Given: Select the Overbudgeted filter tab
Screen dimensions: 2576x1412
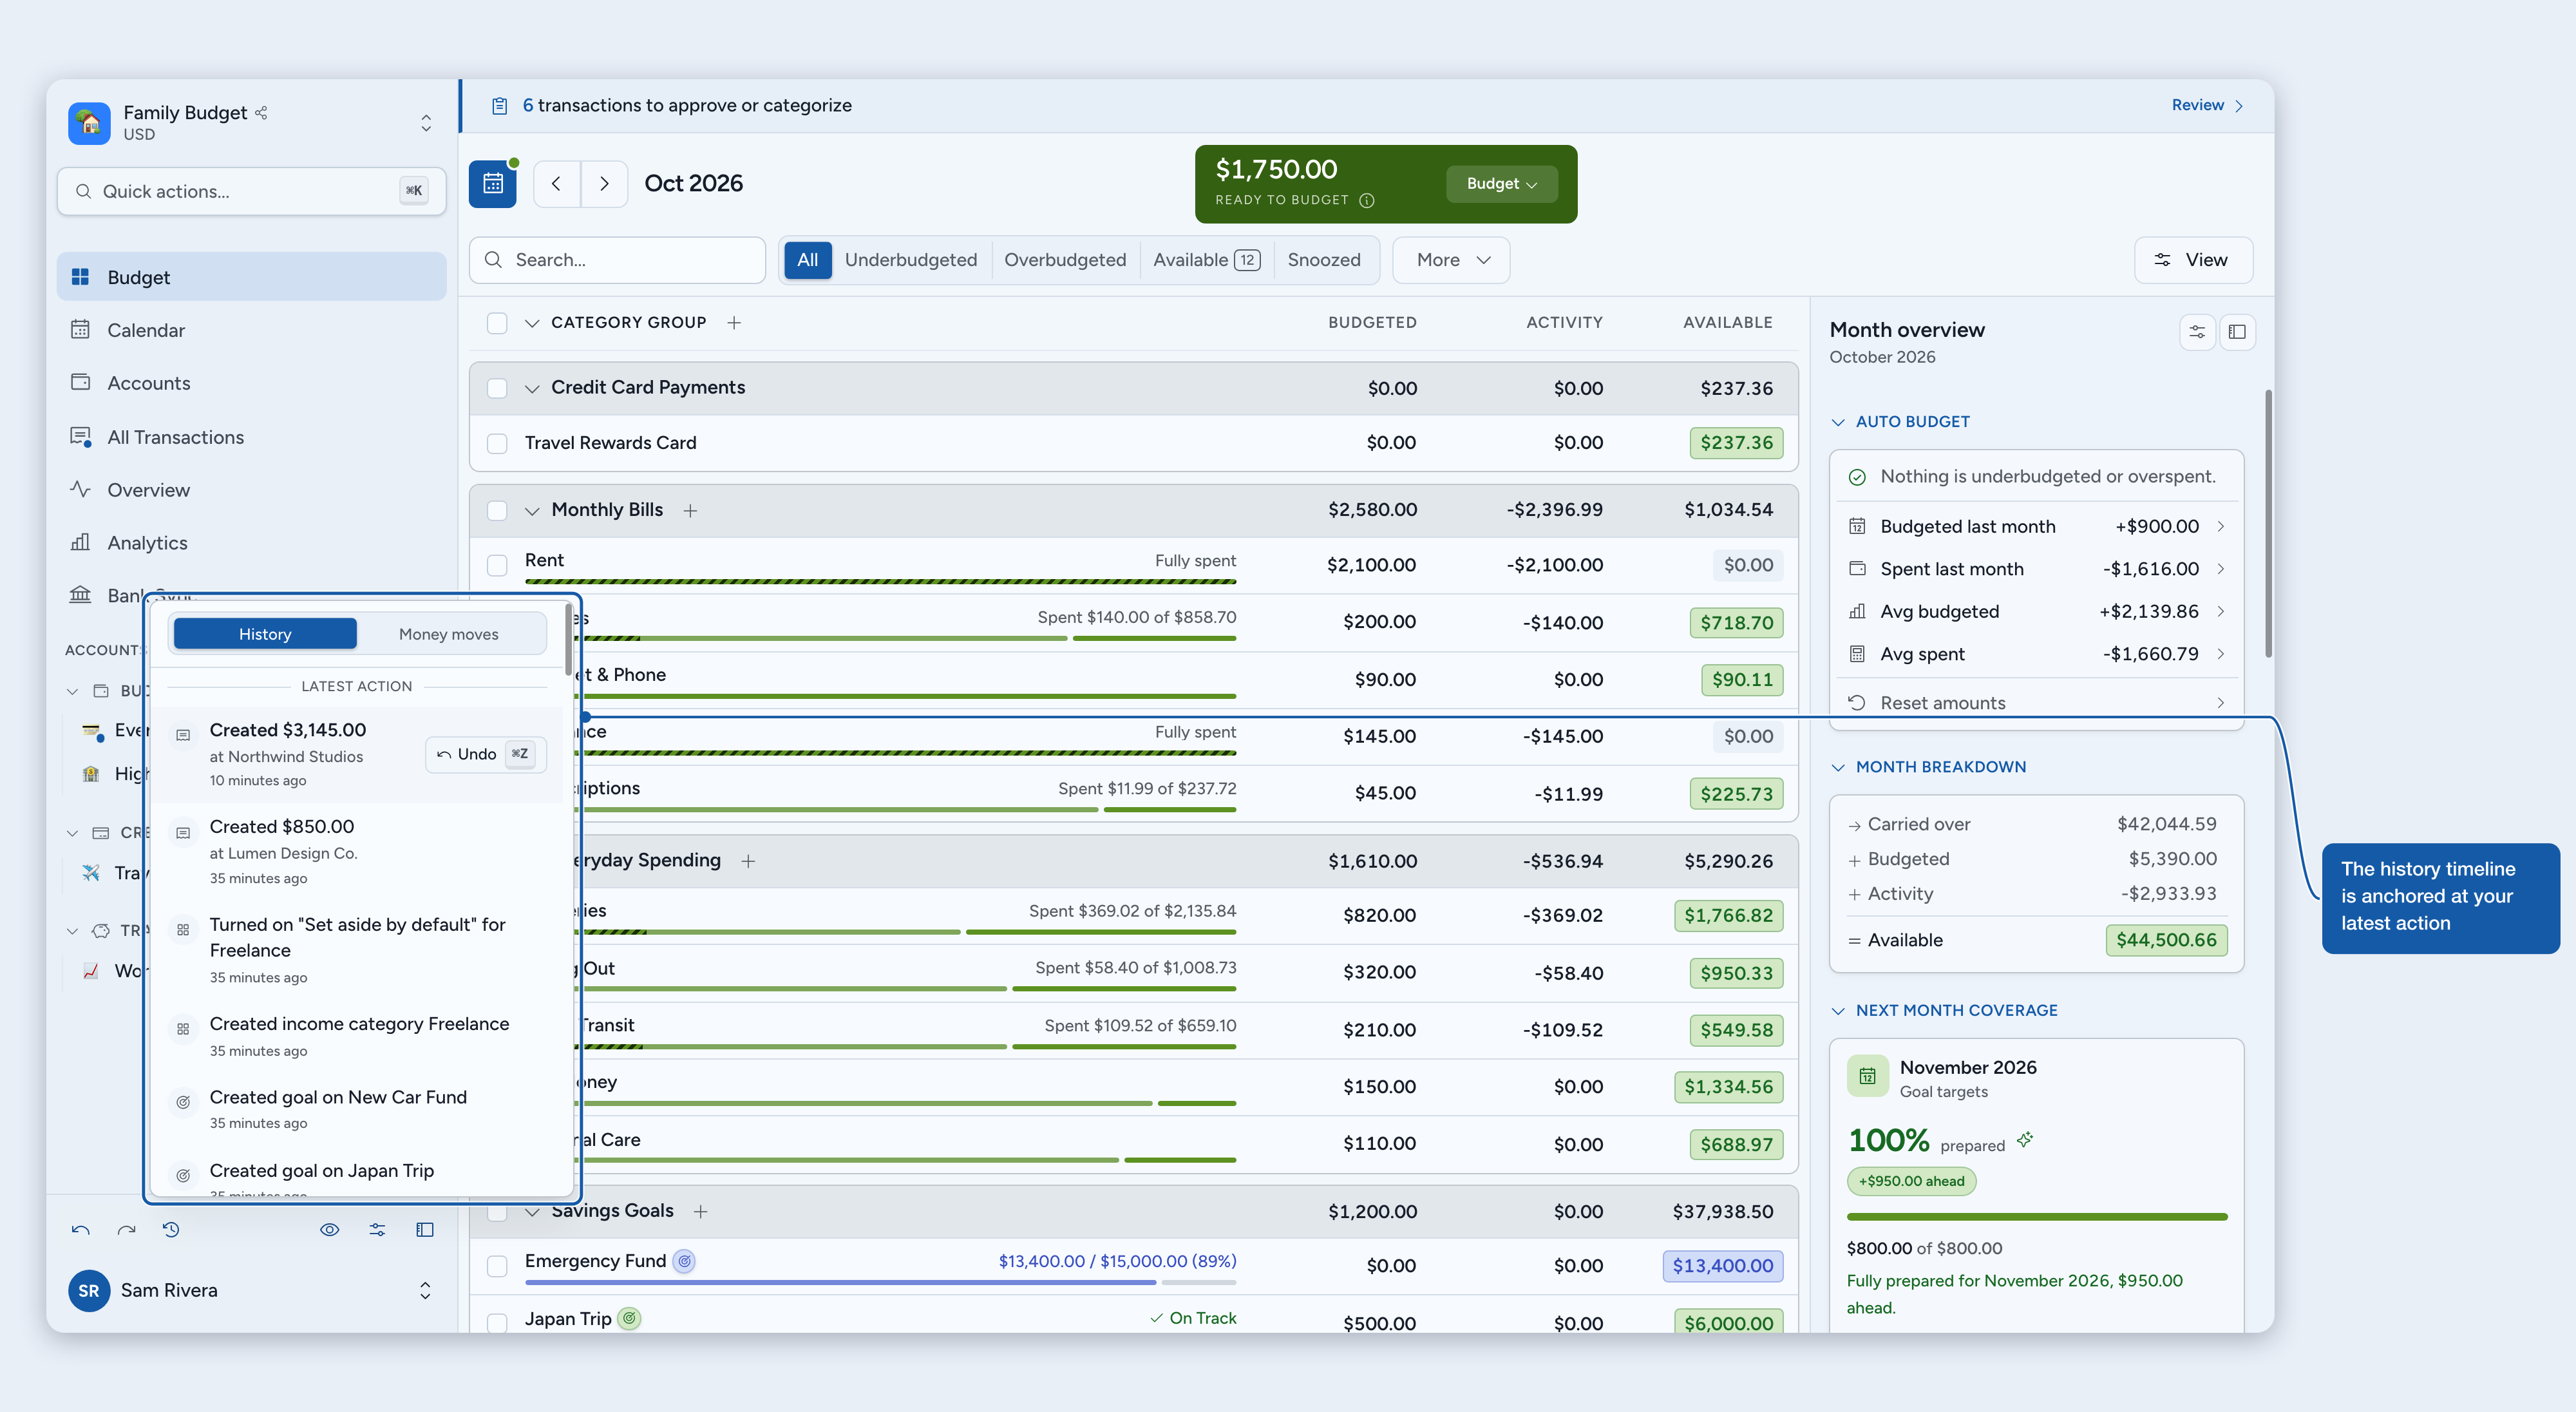Looking at the screenshot, I should pyautogui.click(x=1065, y=260).
